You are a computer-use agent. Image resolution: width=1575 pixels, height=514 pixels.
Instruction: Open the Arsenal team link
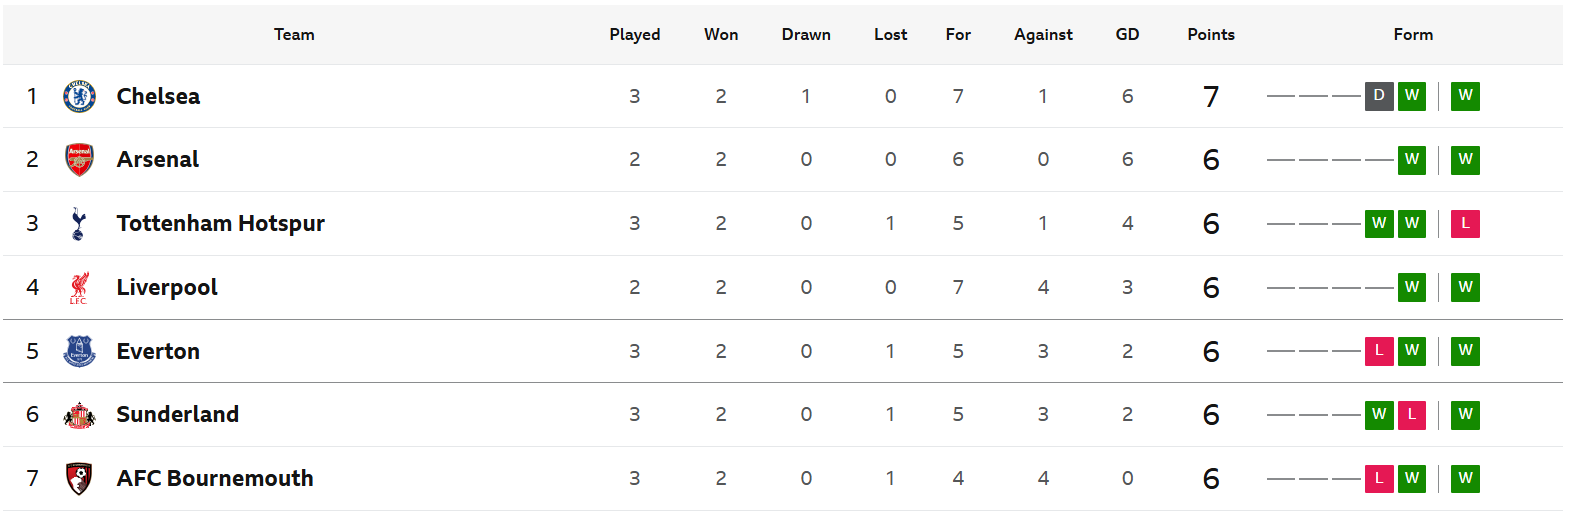158,160
